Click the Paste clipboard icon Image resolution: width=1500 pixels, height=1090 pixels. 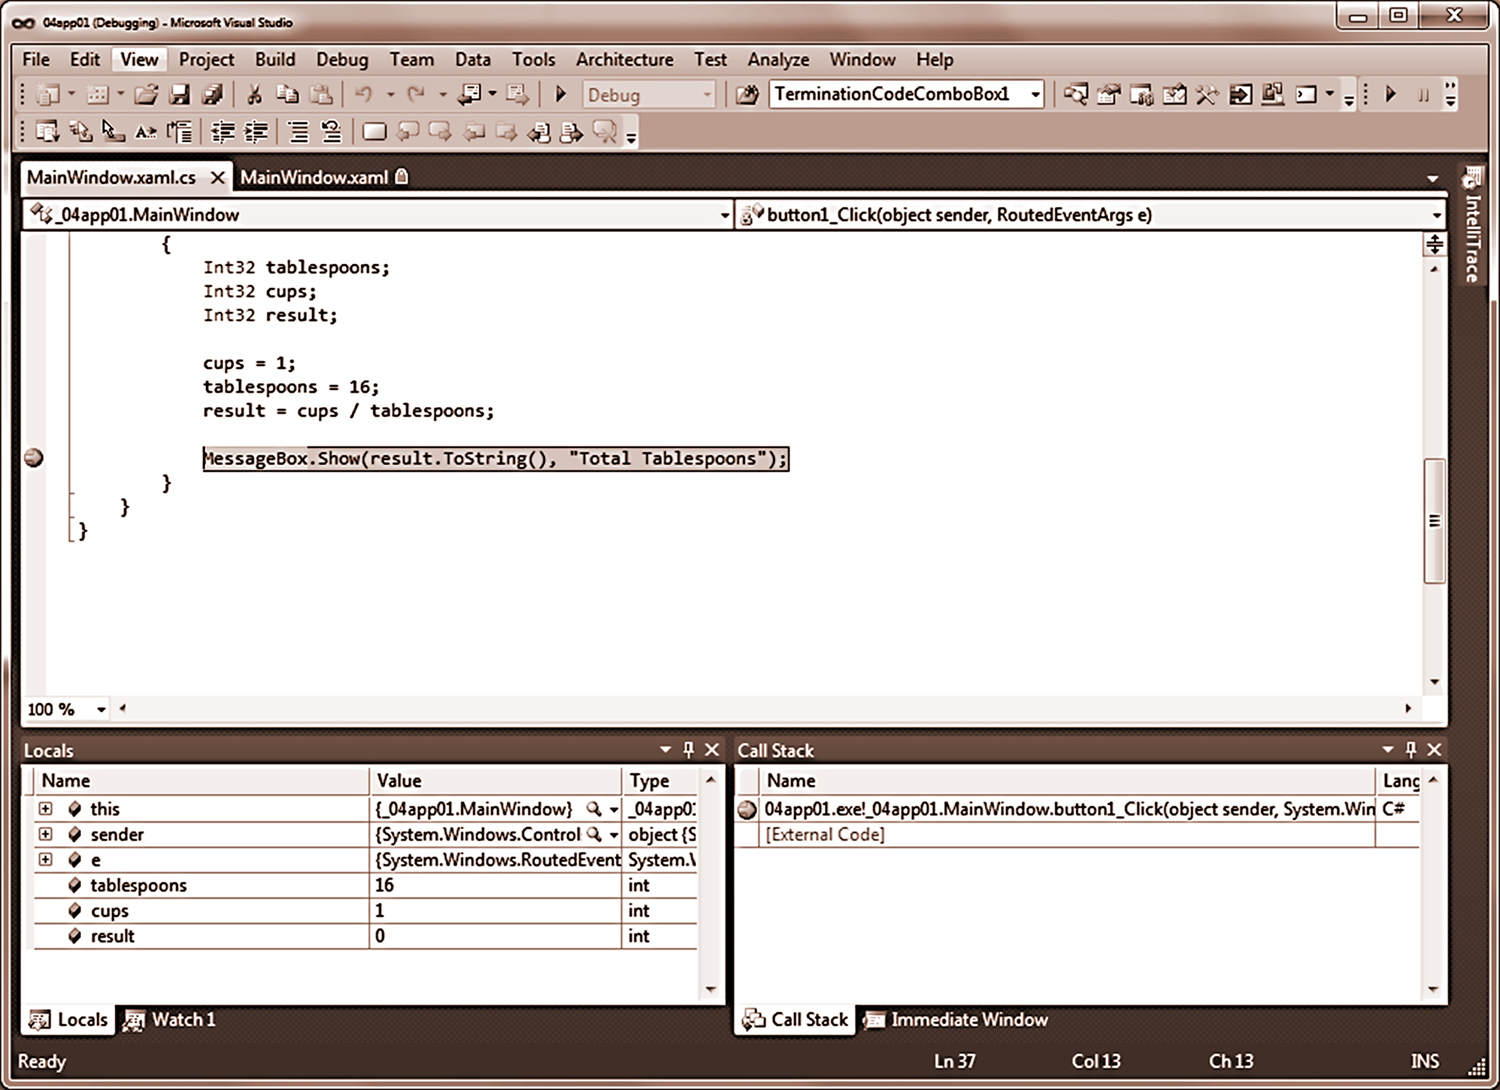pyautogui.click(x=321, y=95)
